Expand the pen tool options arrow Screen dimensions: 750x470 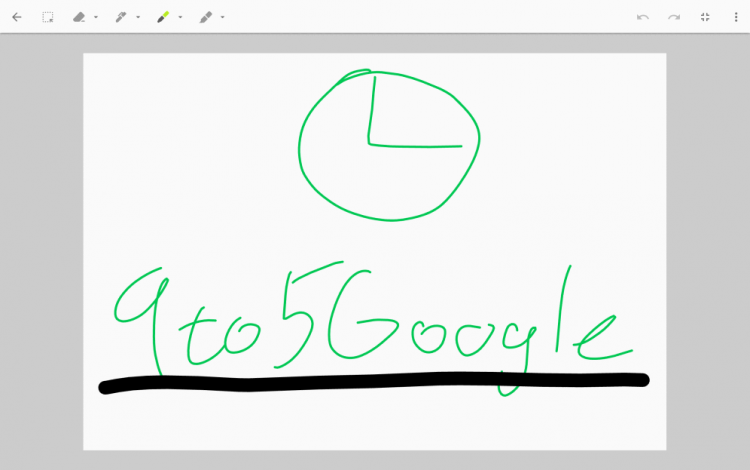point(138,17)
